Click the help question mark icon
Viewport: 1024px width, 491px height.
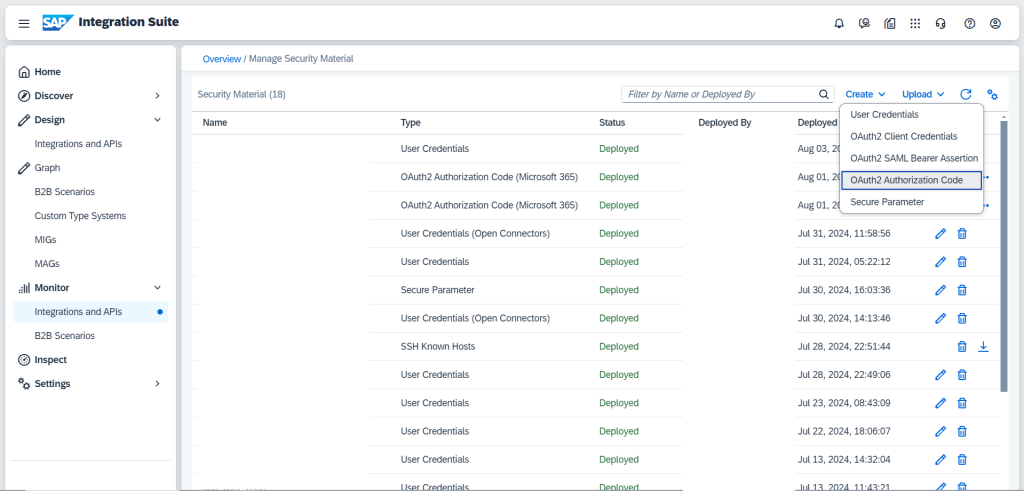point(969,23)
